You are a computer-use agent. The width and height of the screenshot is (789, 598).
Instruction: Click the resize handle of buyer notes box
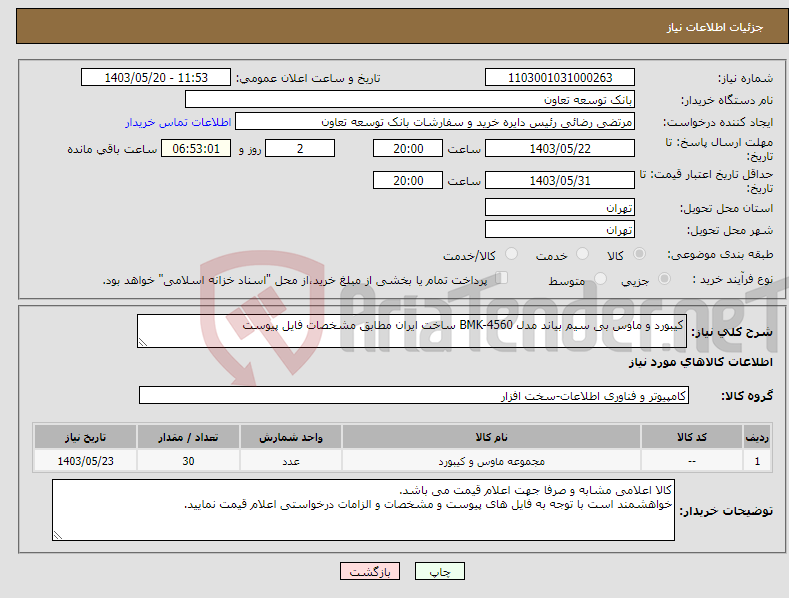(58, 535)
